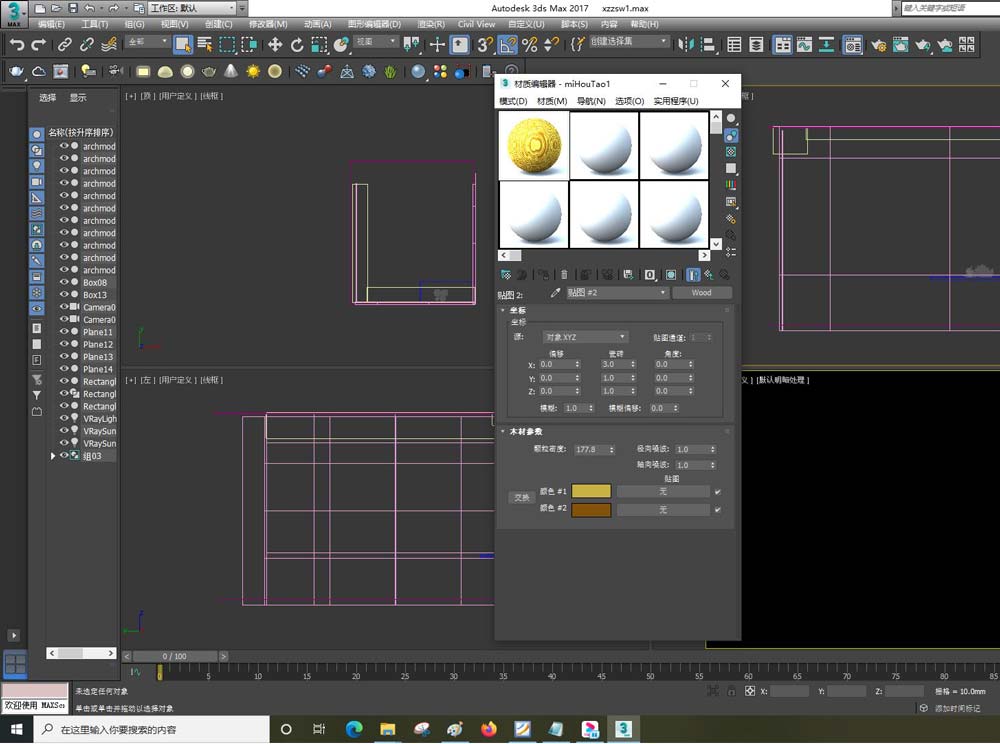The height and width of the screenshot is (744, 1000).
Task: Open 材质(M) menu in material editor
Action: 552,101
